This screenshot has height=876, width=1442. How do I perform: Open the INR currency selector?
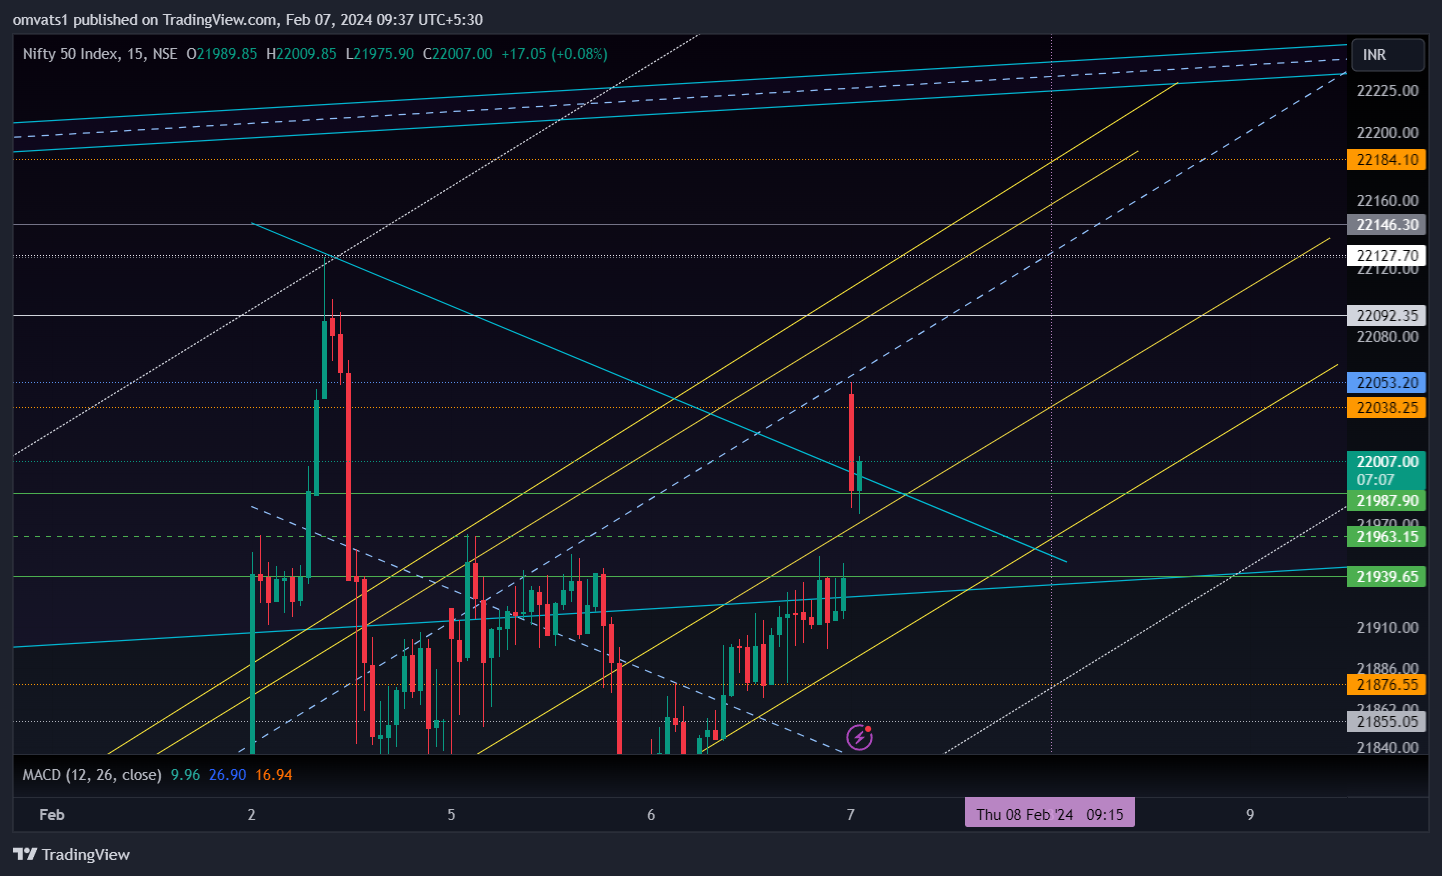[x=1388, y=55]
